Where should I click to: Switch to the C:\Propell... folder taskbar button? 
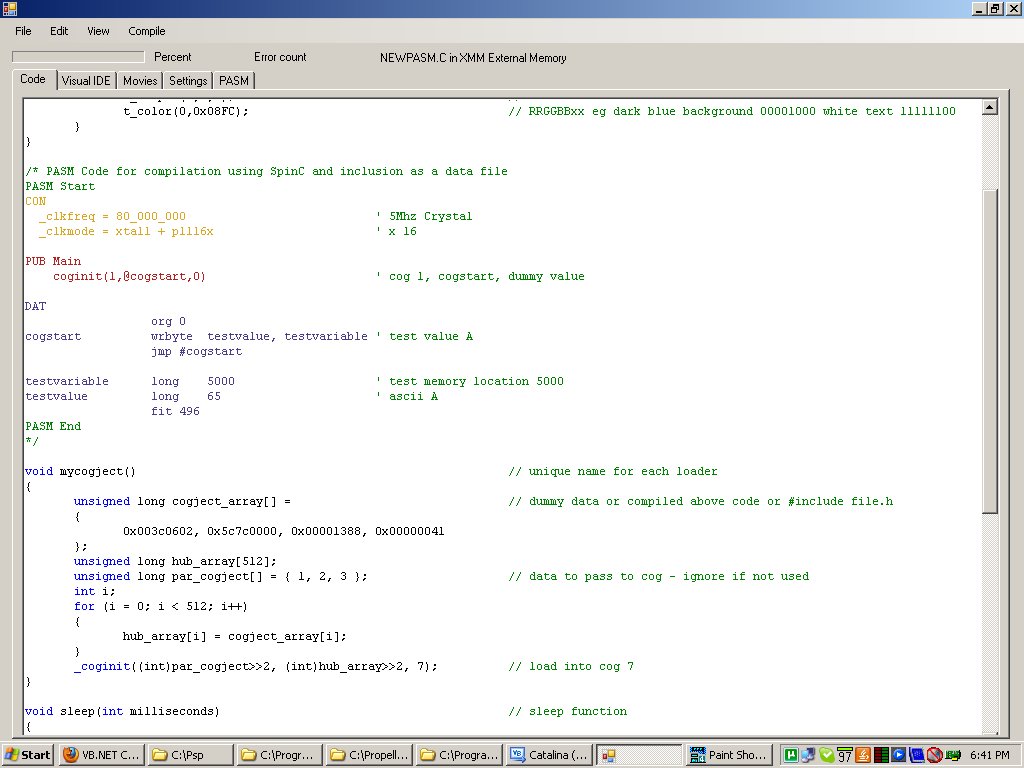click(370, 755)
